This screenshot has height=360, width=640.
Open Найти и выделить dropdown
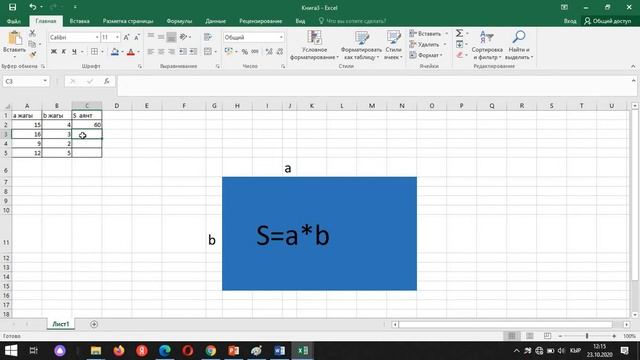519,45
